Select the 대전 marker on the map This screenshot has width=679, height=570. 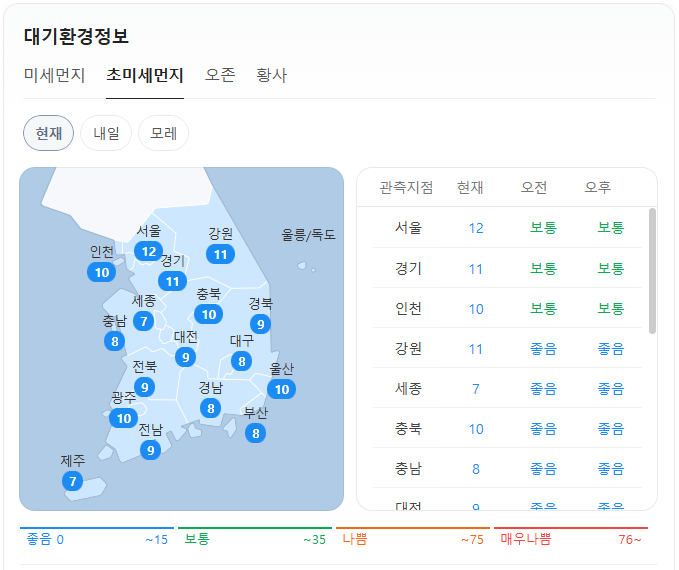[185, 357]
